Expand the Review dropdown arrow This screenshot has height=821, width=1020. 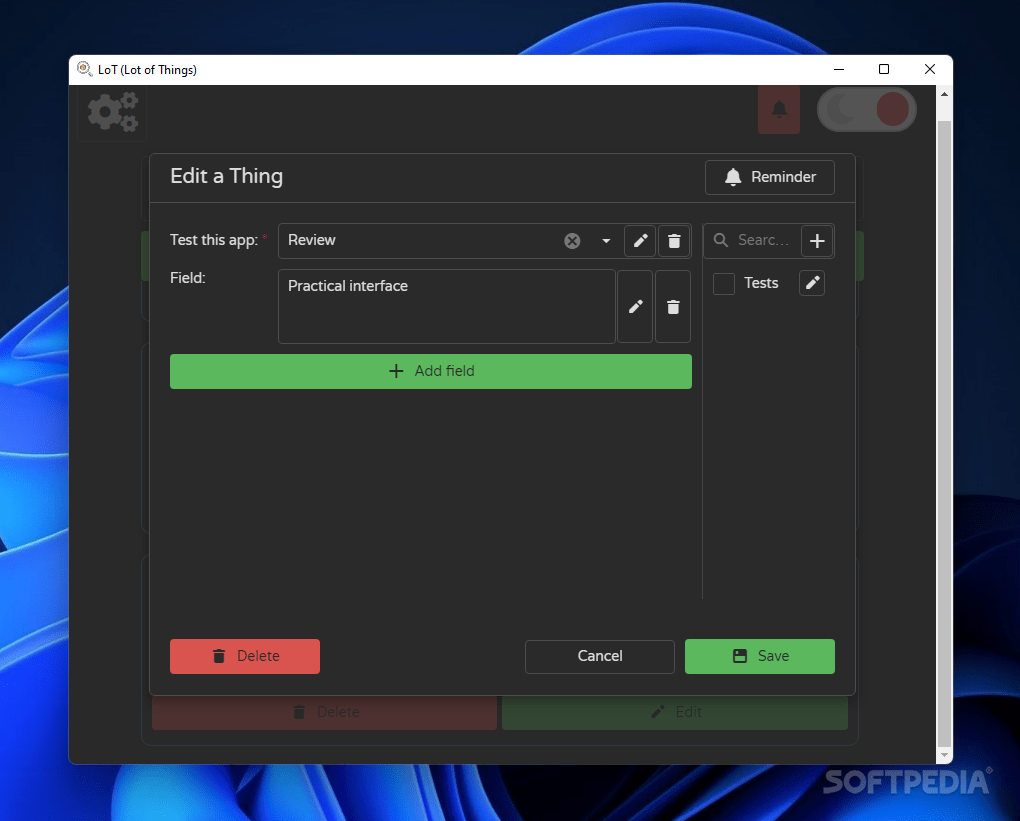pyautogui.click(x=606, y=241)
